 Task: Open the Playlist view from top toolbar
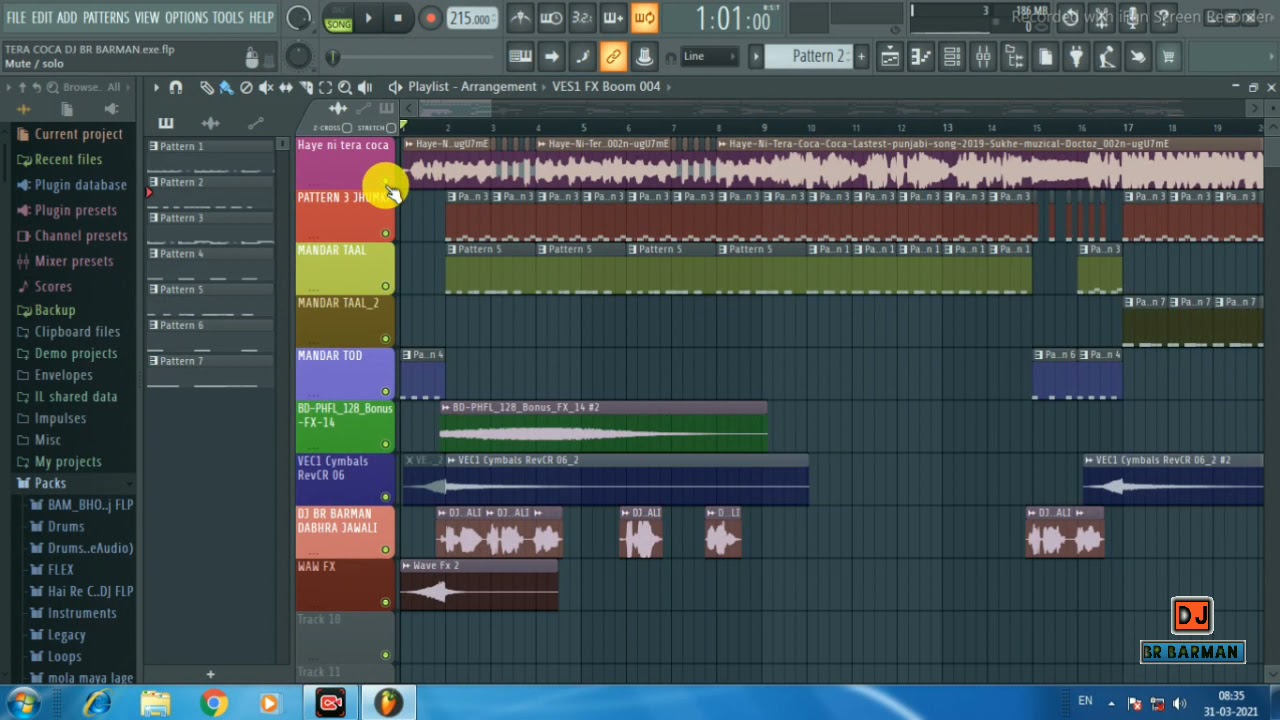pos(890,57)
